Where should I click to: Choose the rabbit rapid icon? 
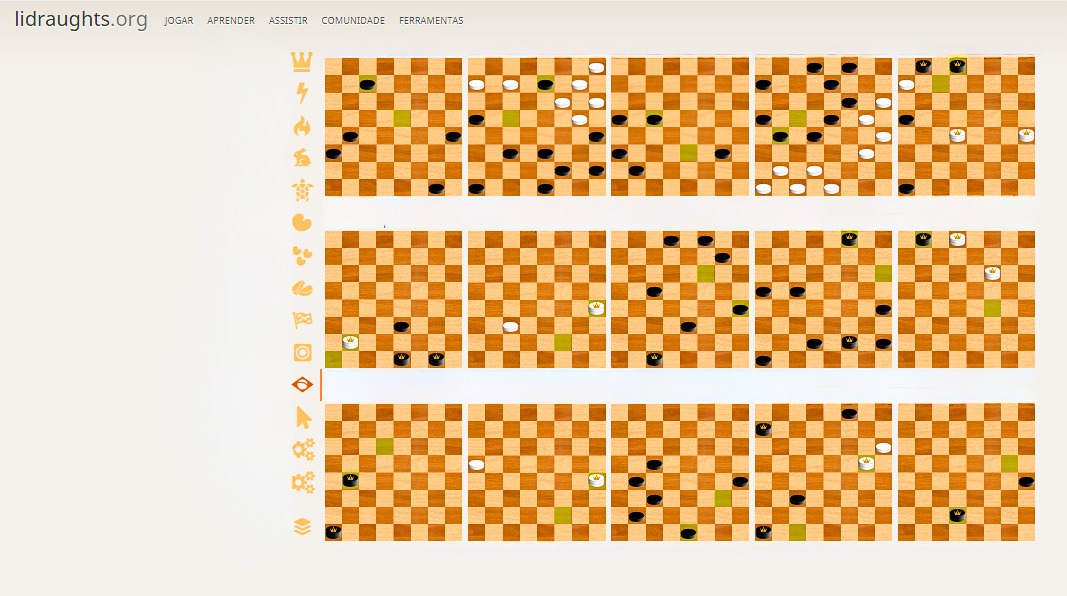click(x=302, y=158)
